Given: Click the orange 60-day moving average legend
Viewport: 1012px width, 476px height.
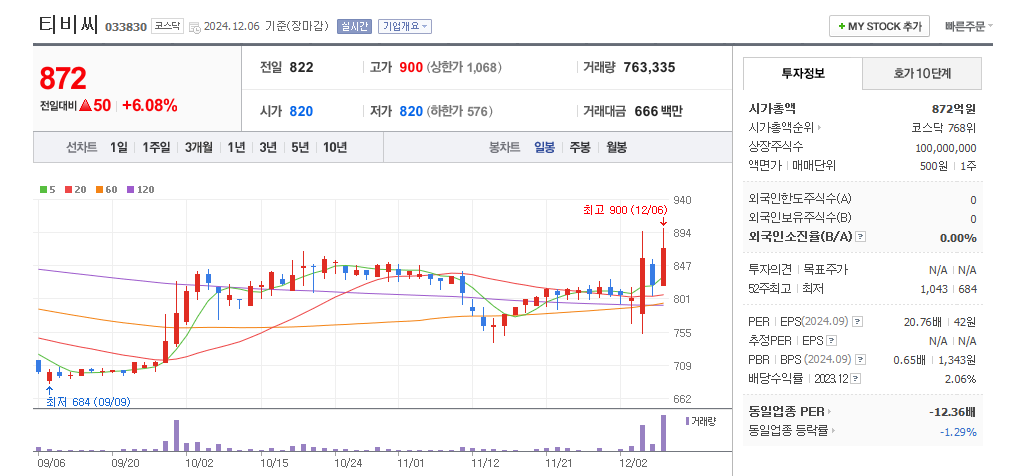Looking at the screenshot, I should pos(106,190).
